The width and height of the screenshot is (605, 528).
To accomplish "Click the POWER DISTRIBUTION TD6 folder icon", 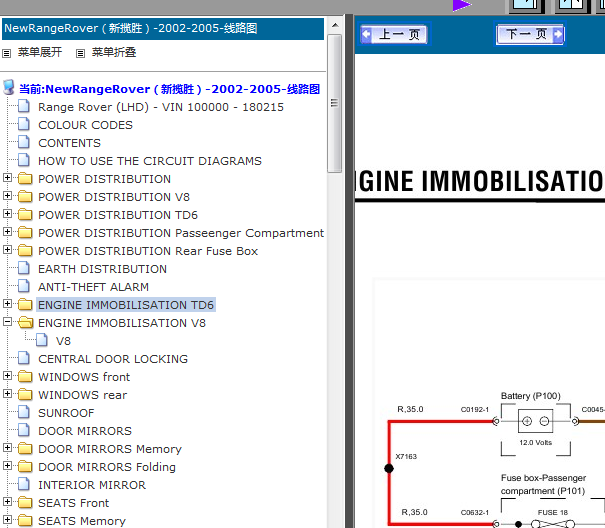I will point(25,214).
